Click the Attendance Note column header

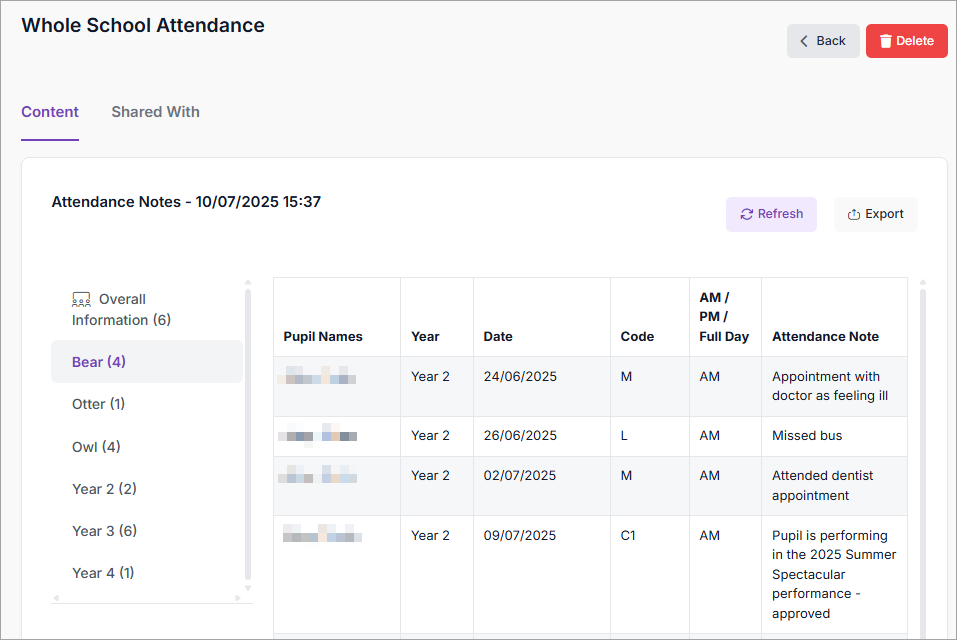point(825,336)
